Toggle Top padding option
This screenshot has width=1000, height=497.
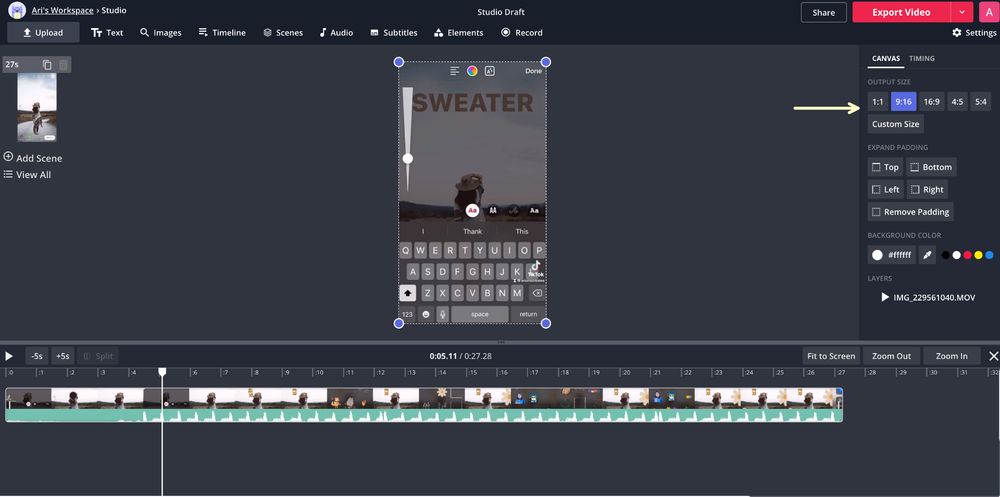(x=885, y=167)
